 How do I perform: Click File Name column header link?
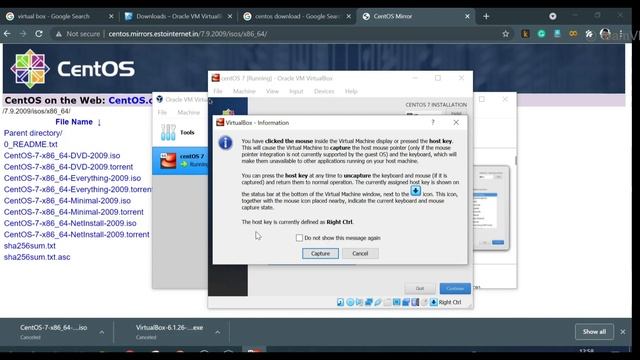coord(74,122)
